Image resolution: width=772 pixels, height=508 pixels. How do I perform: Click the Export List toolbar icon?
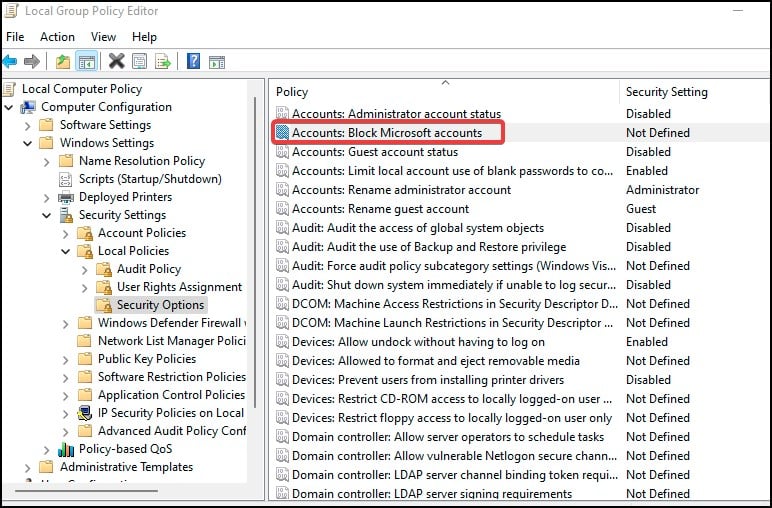pyautogui.click(x=163, y=62)
